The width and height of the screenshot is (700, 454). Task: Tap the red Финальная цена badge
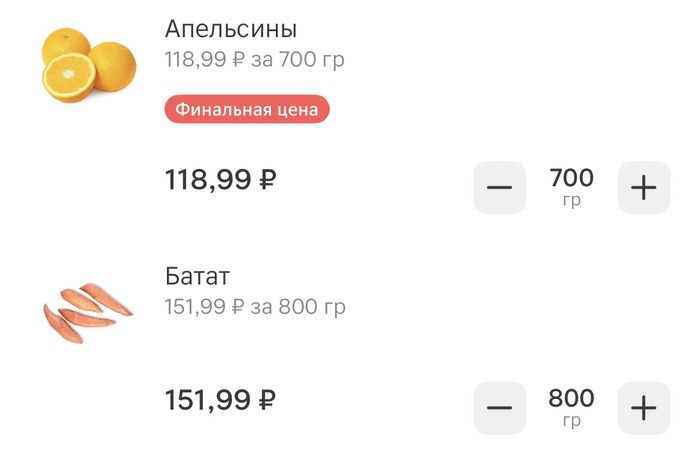246,109
